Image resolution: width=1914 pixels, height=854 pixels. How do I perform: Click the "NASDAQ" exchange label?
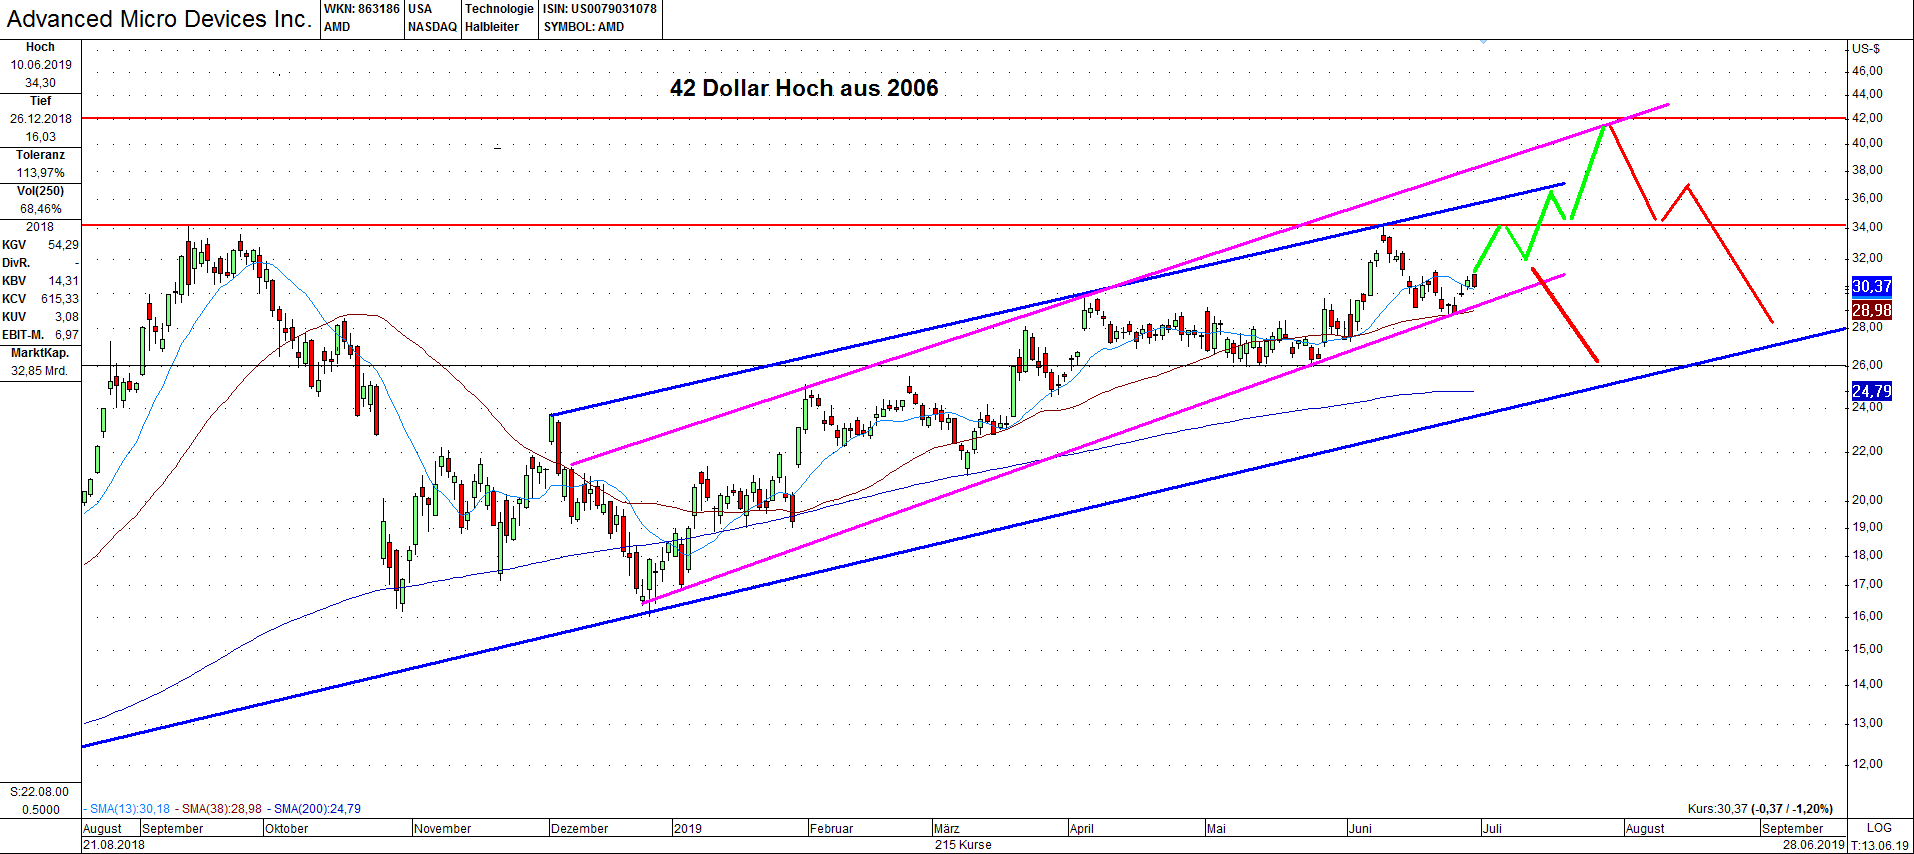click(432, 27)
